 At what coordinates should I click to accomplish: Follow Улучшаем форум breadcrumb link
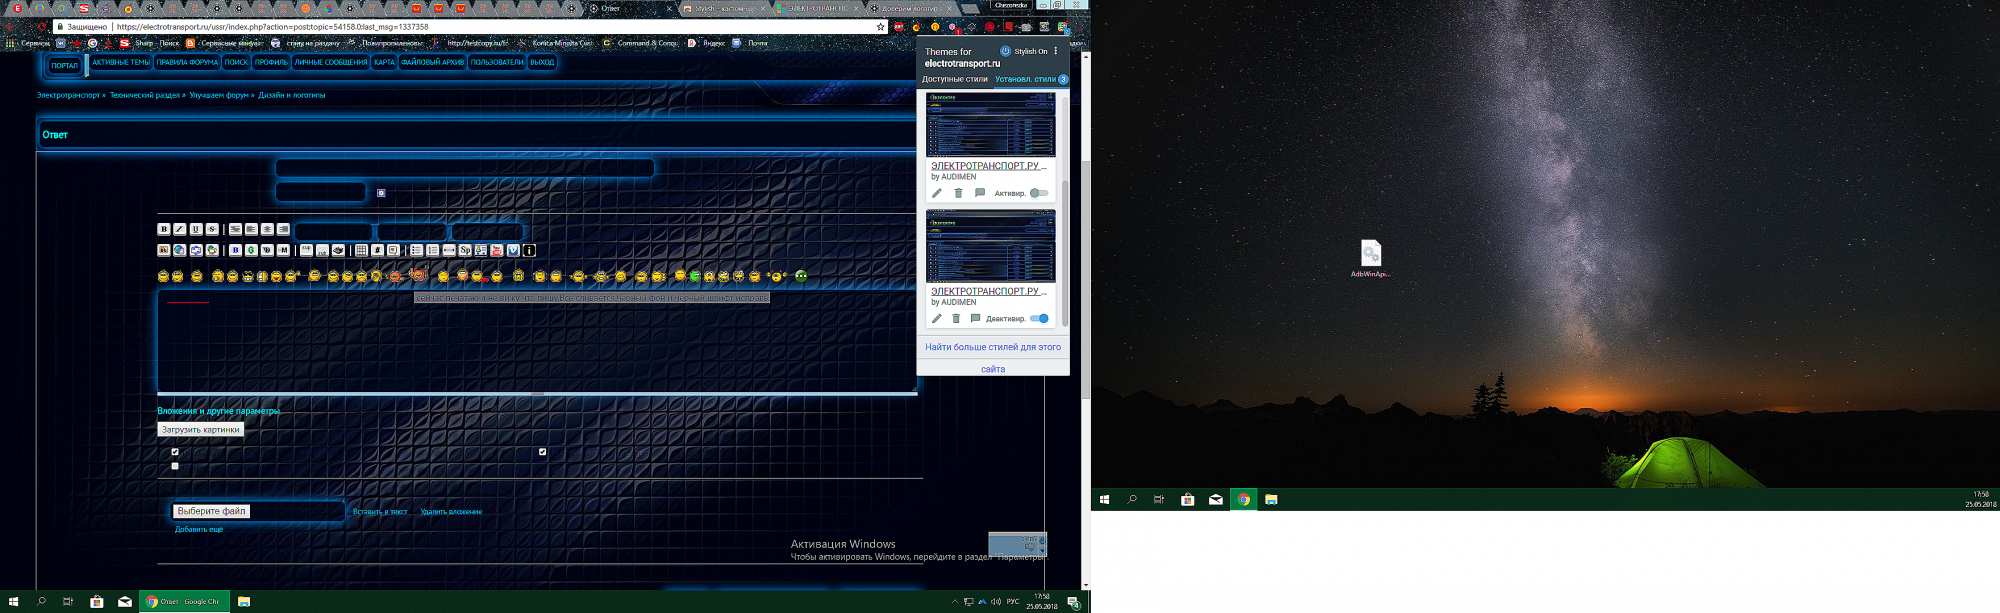pyautogui.click(x=219, y=95)
